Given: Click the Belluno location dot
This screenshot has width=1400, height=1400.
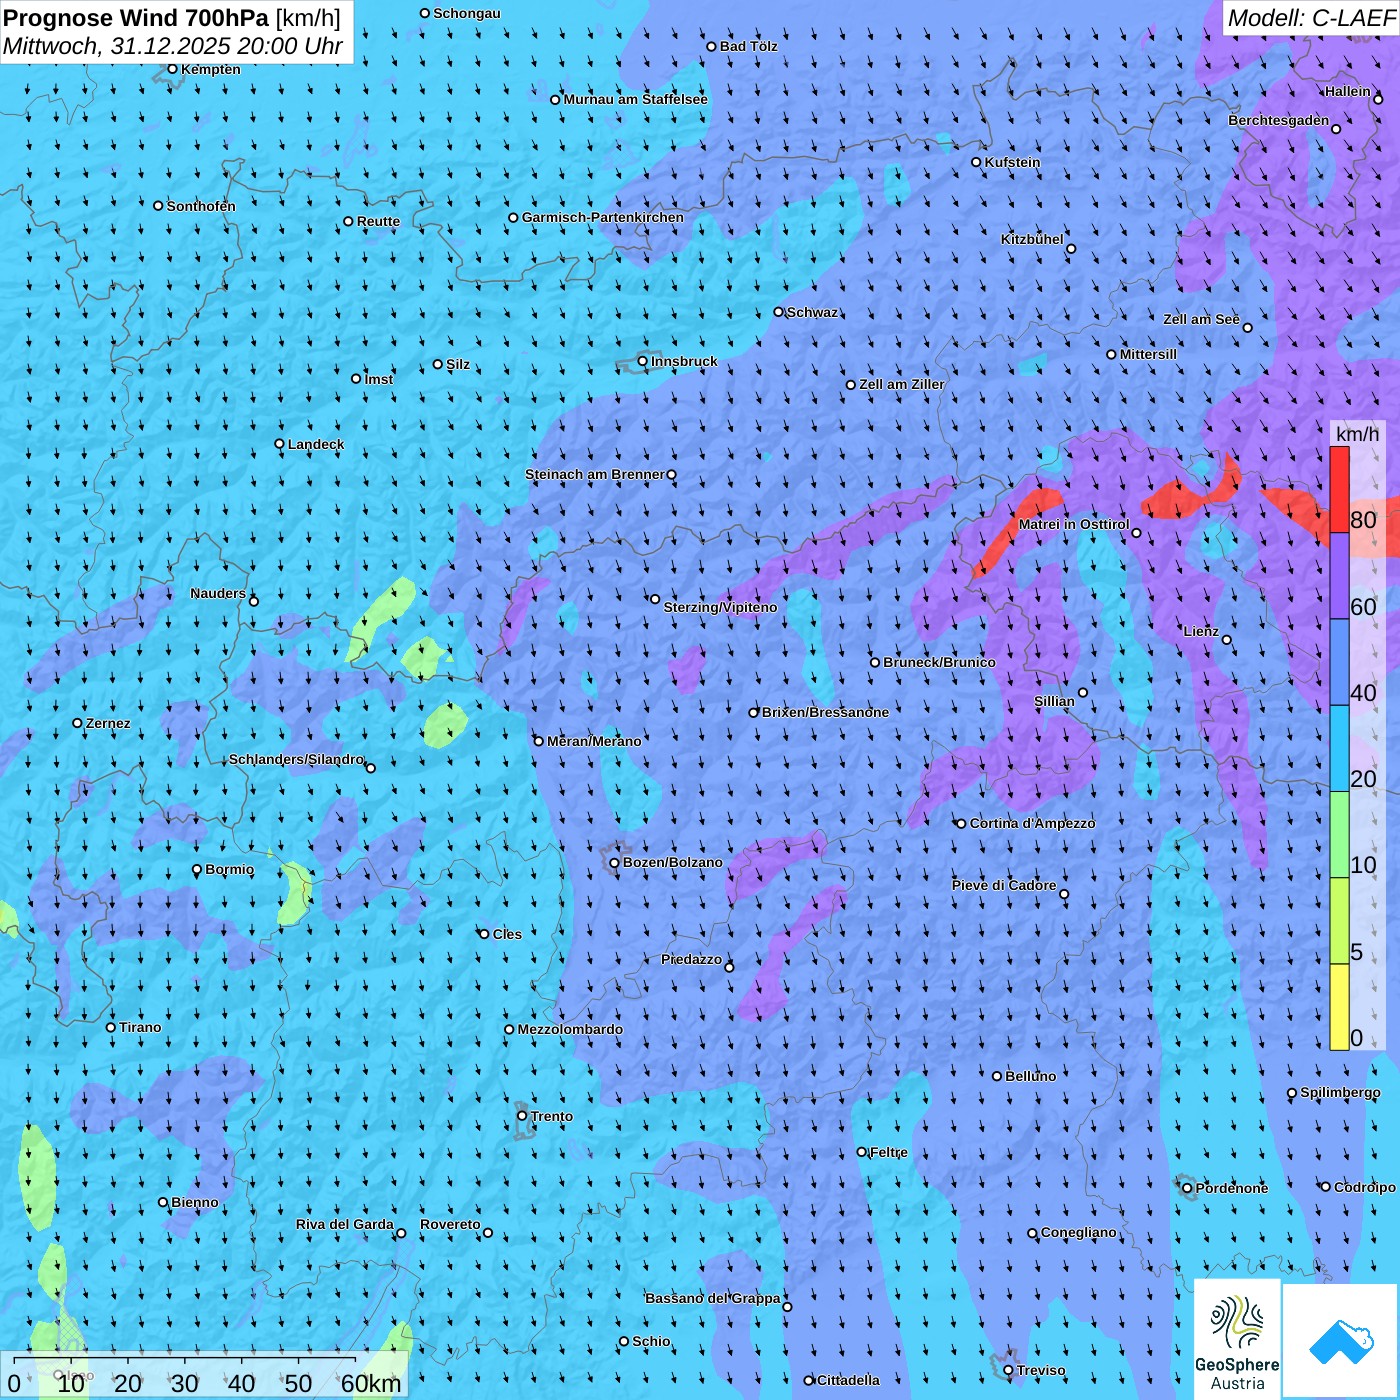Looking at the screenshot, I should click(x=997, y=1076).
